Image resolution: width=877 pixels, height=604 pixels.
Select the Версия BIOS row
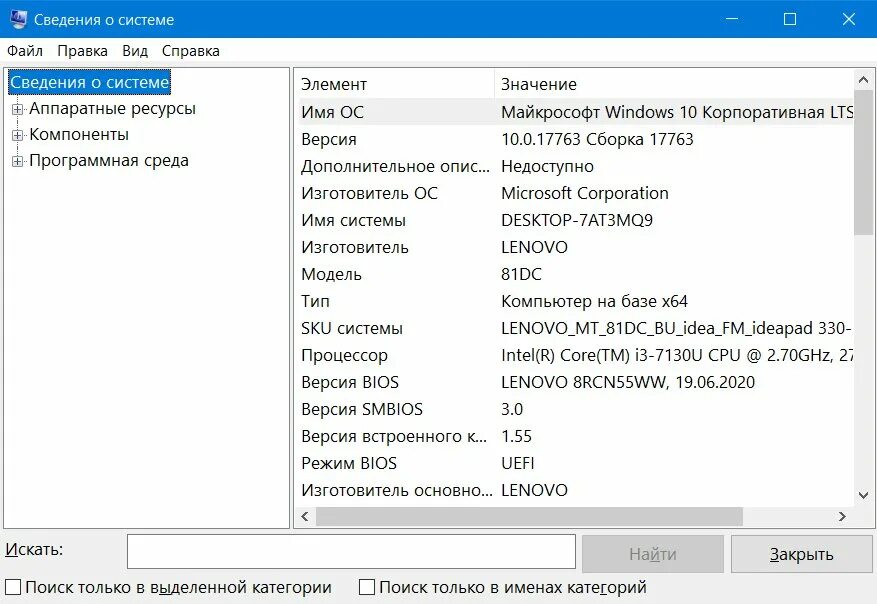point(576,382)
